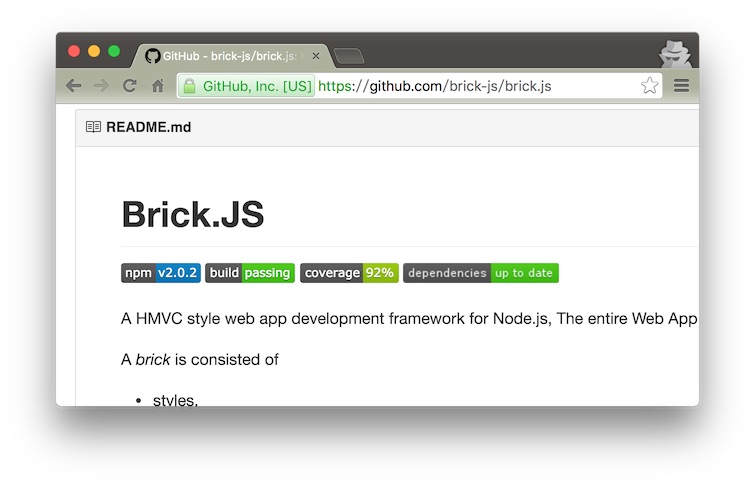Click the incognito spy icon
This screenshot has width=755, height=486.
pos(676,54)
